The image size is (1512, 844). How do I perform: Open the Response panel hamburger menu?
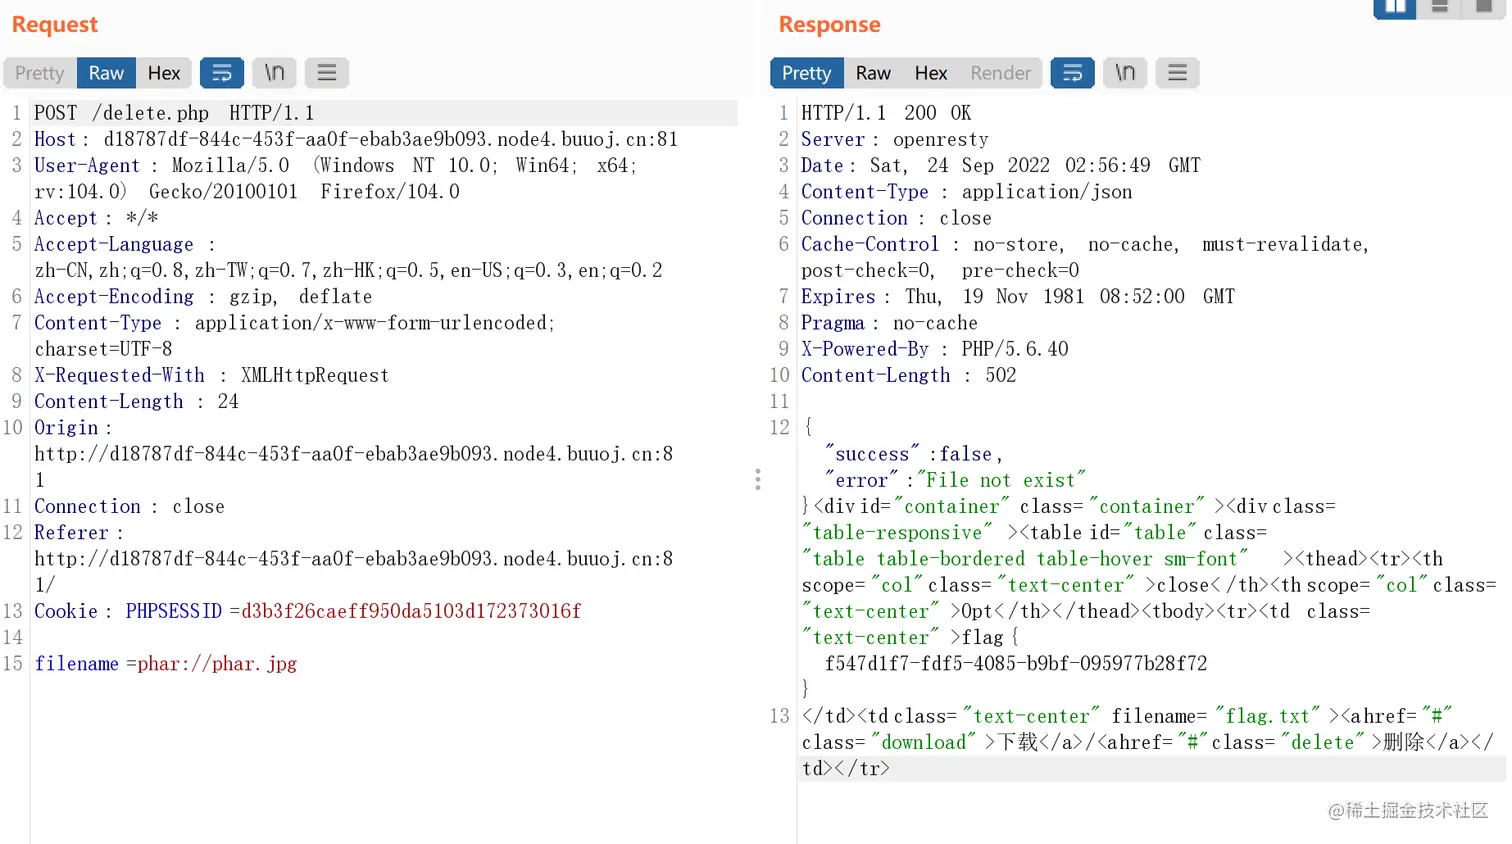(x=1178, y=73)
